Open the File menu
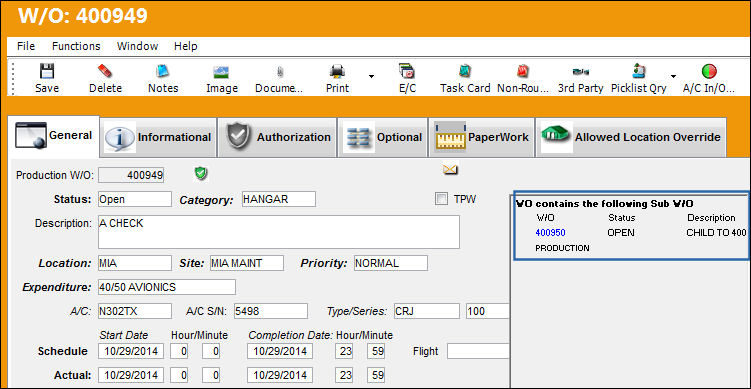 click(26, 46)
